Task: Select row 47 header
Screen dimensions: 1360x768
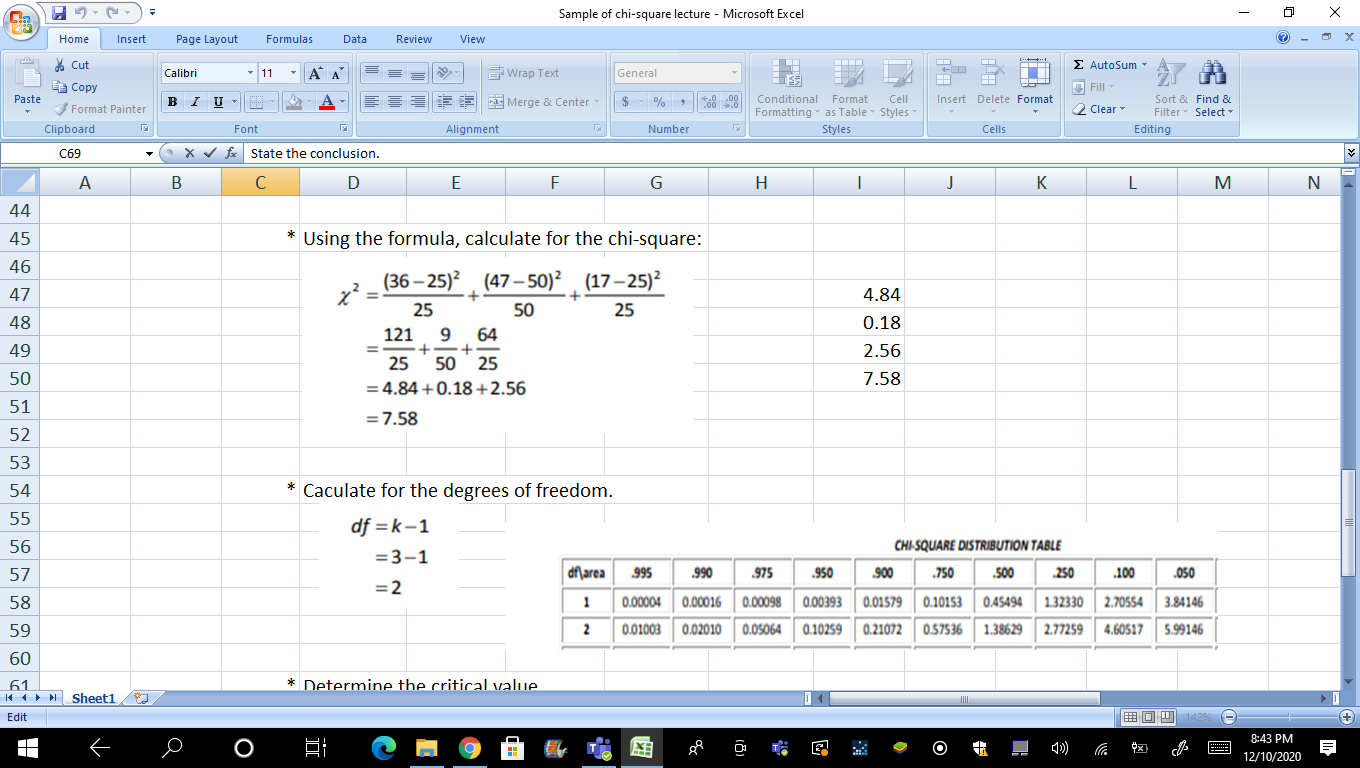Action: [20, 295]
